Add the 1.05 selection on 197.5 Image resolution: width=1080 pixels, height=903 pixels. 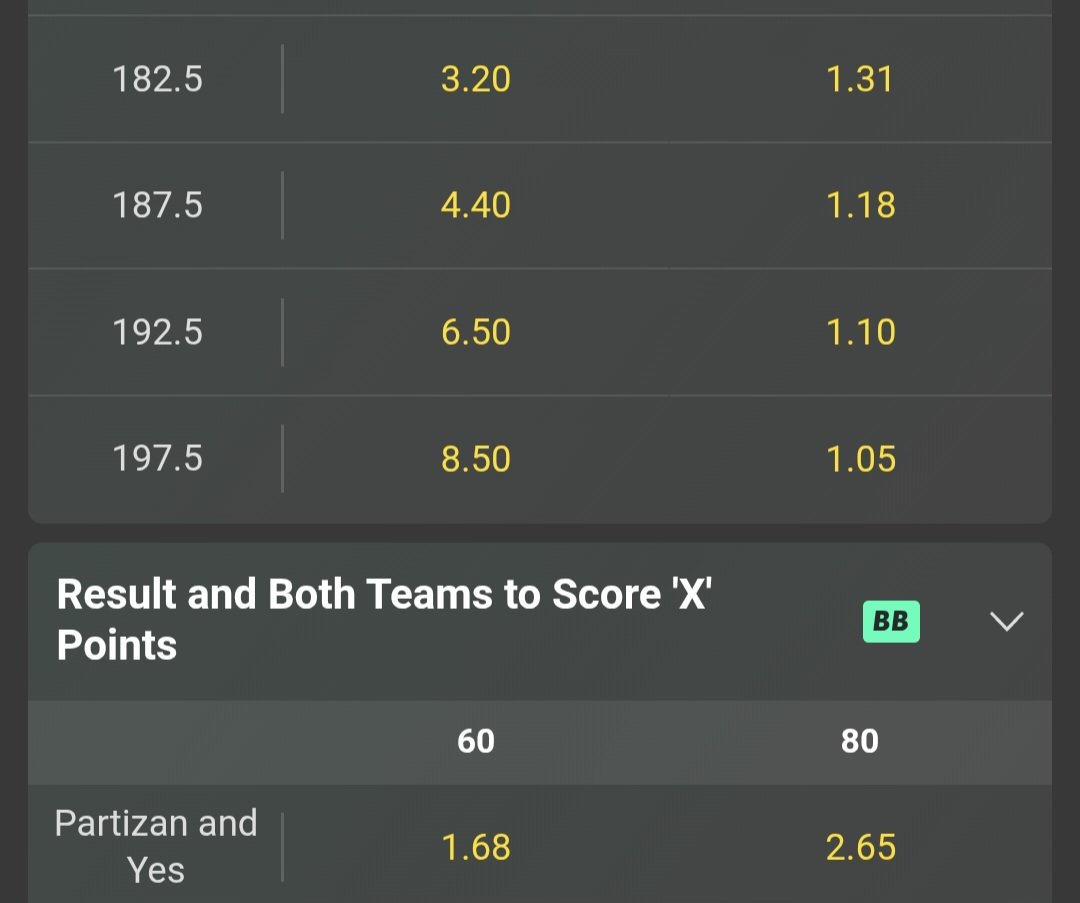coord(860,459)
